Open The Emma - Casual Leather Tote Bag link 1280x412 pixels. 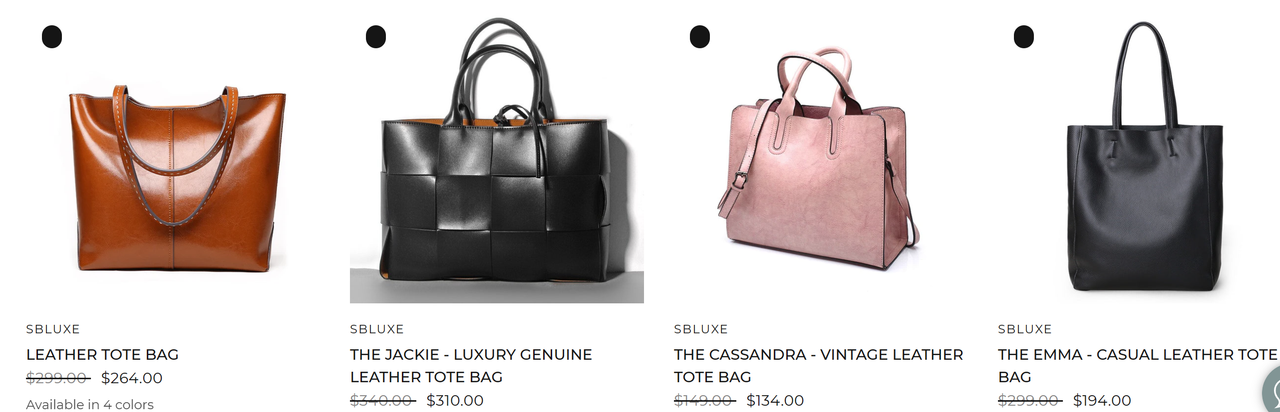(1138, 366)
